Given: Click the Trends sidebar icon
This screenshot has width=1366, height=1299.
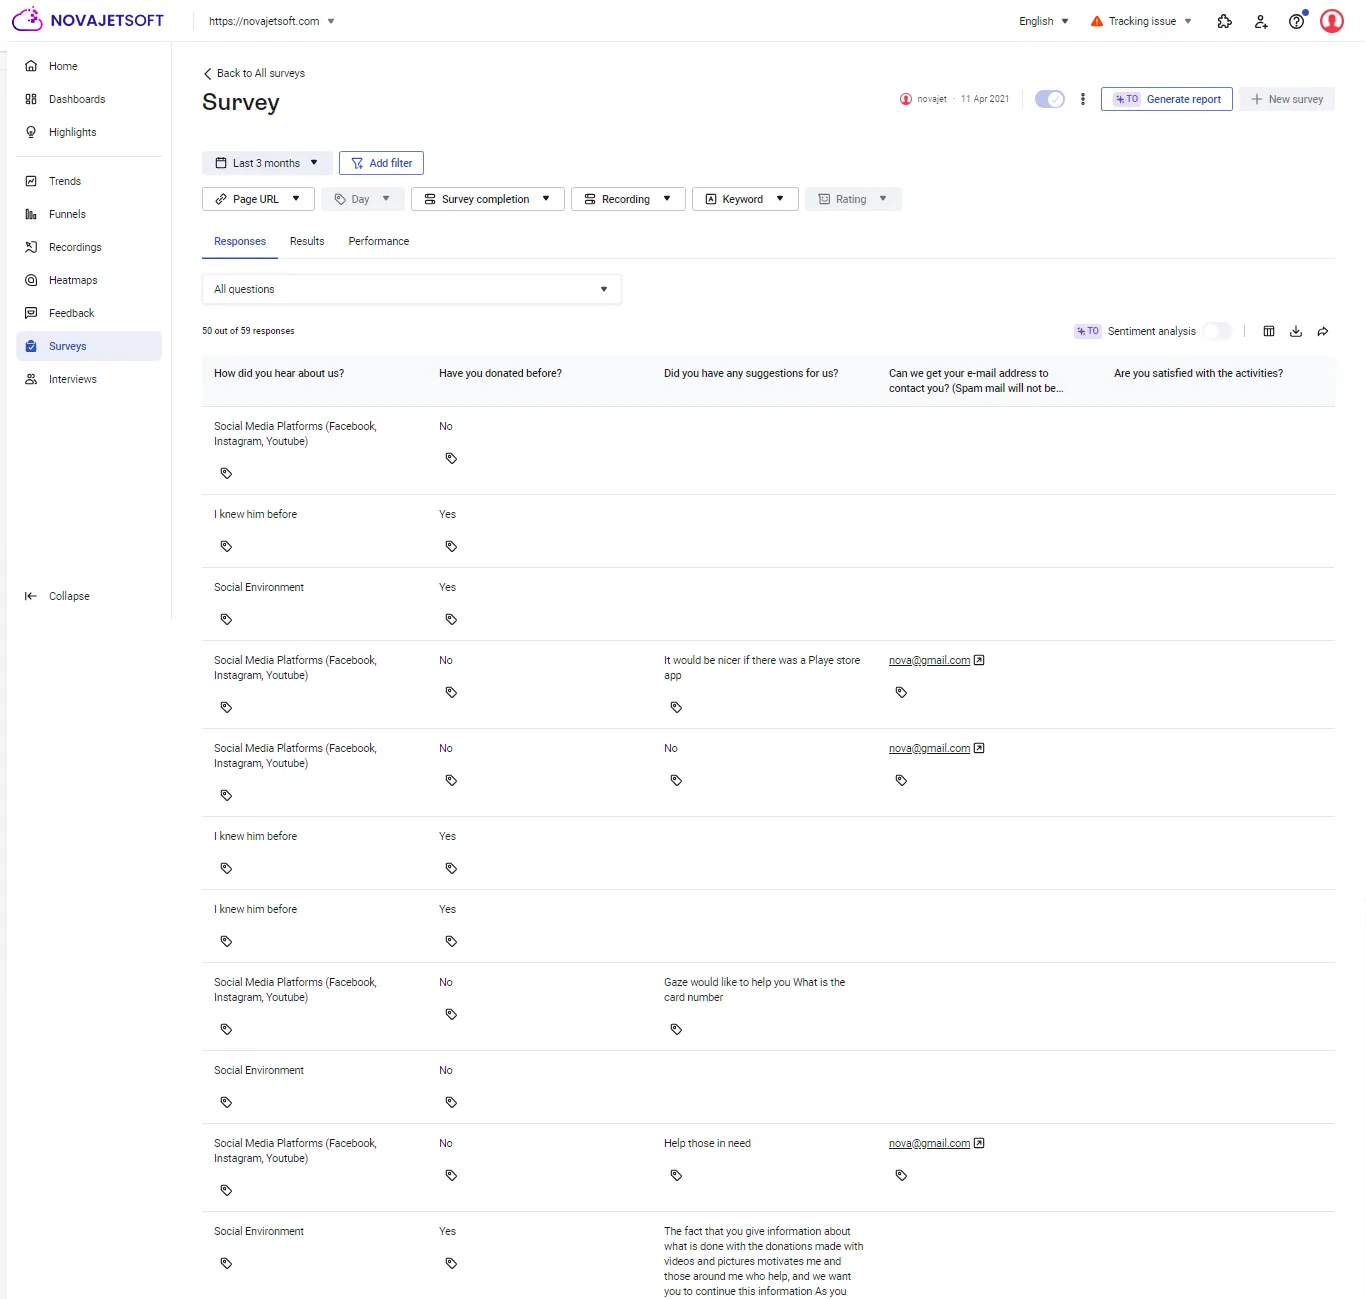Looking at the screenshot, I should pos(31,181).
